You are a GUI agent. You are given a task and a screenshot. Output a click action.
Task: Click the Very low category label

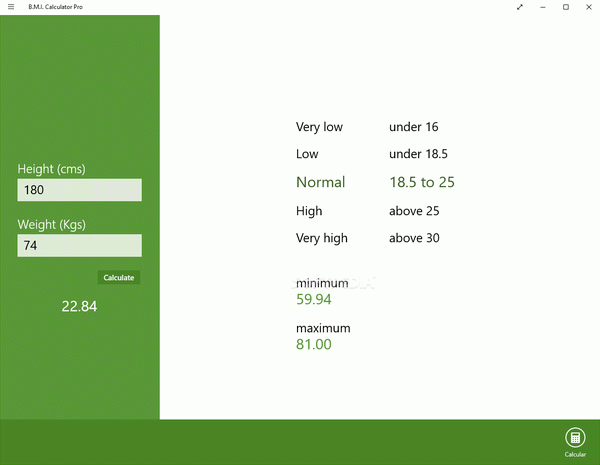319,127
